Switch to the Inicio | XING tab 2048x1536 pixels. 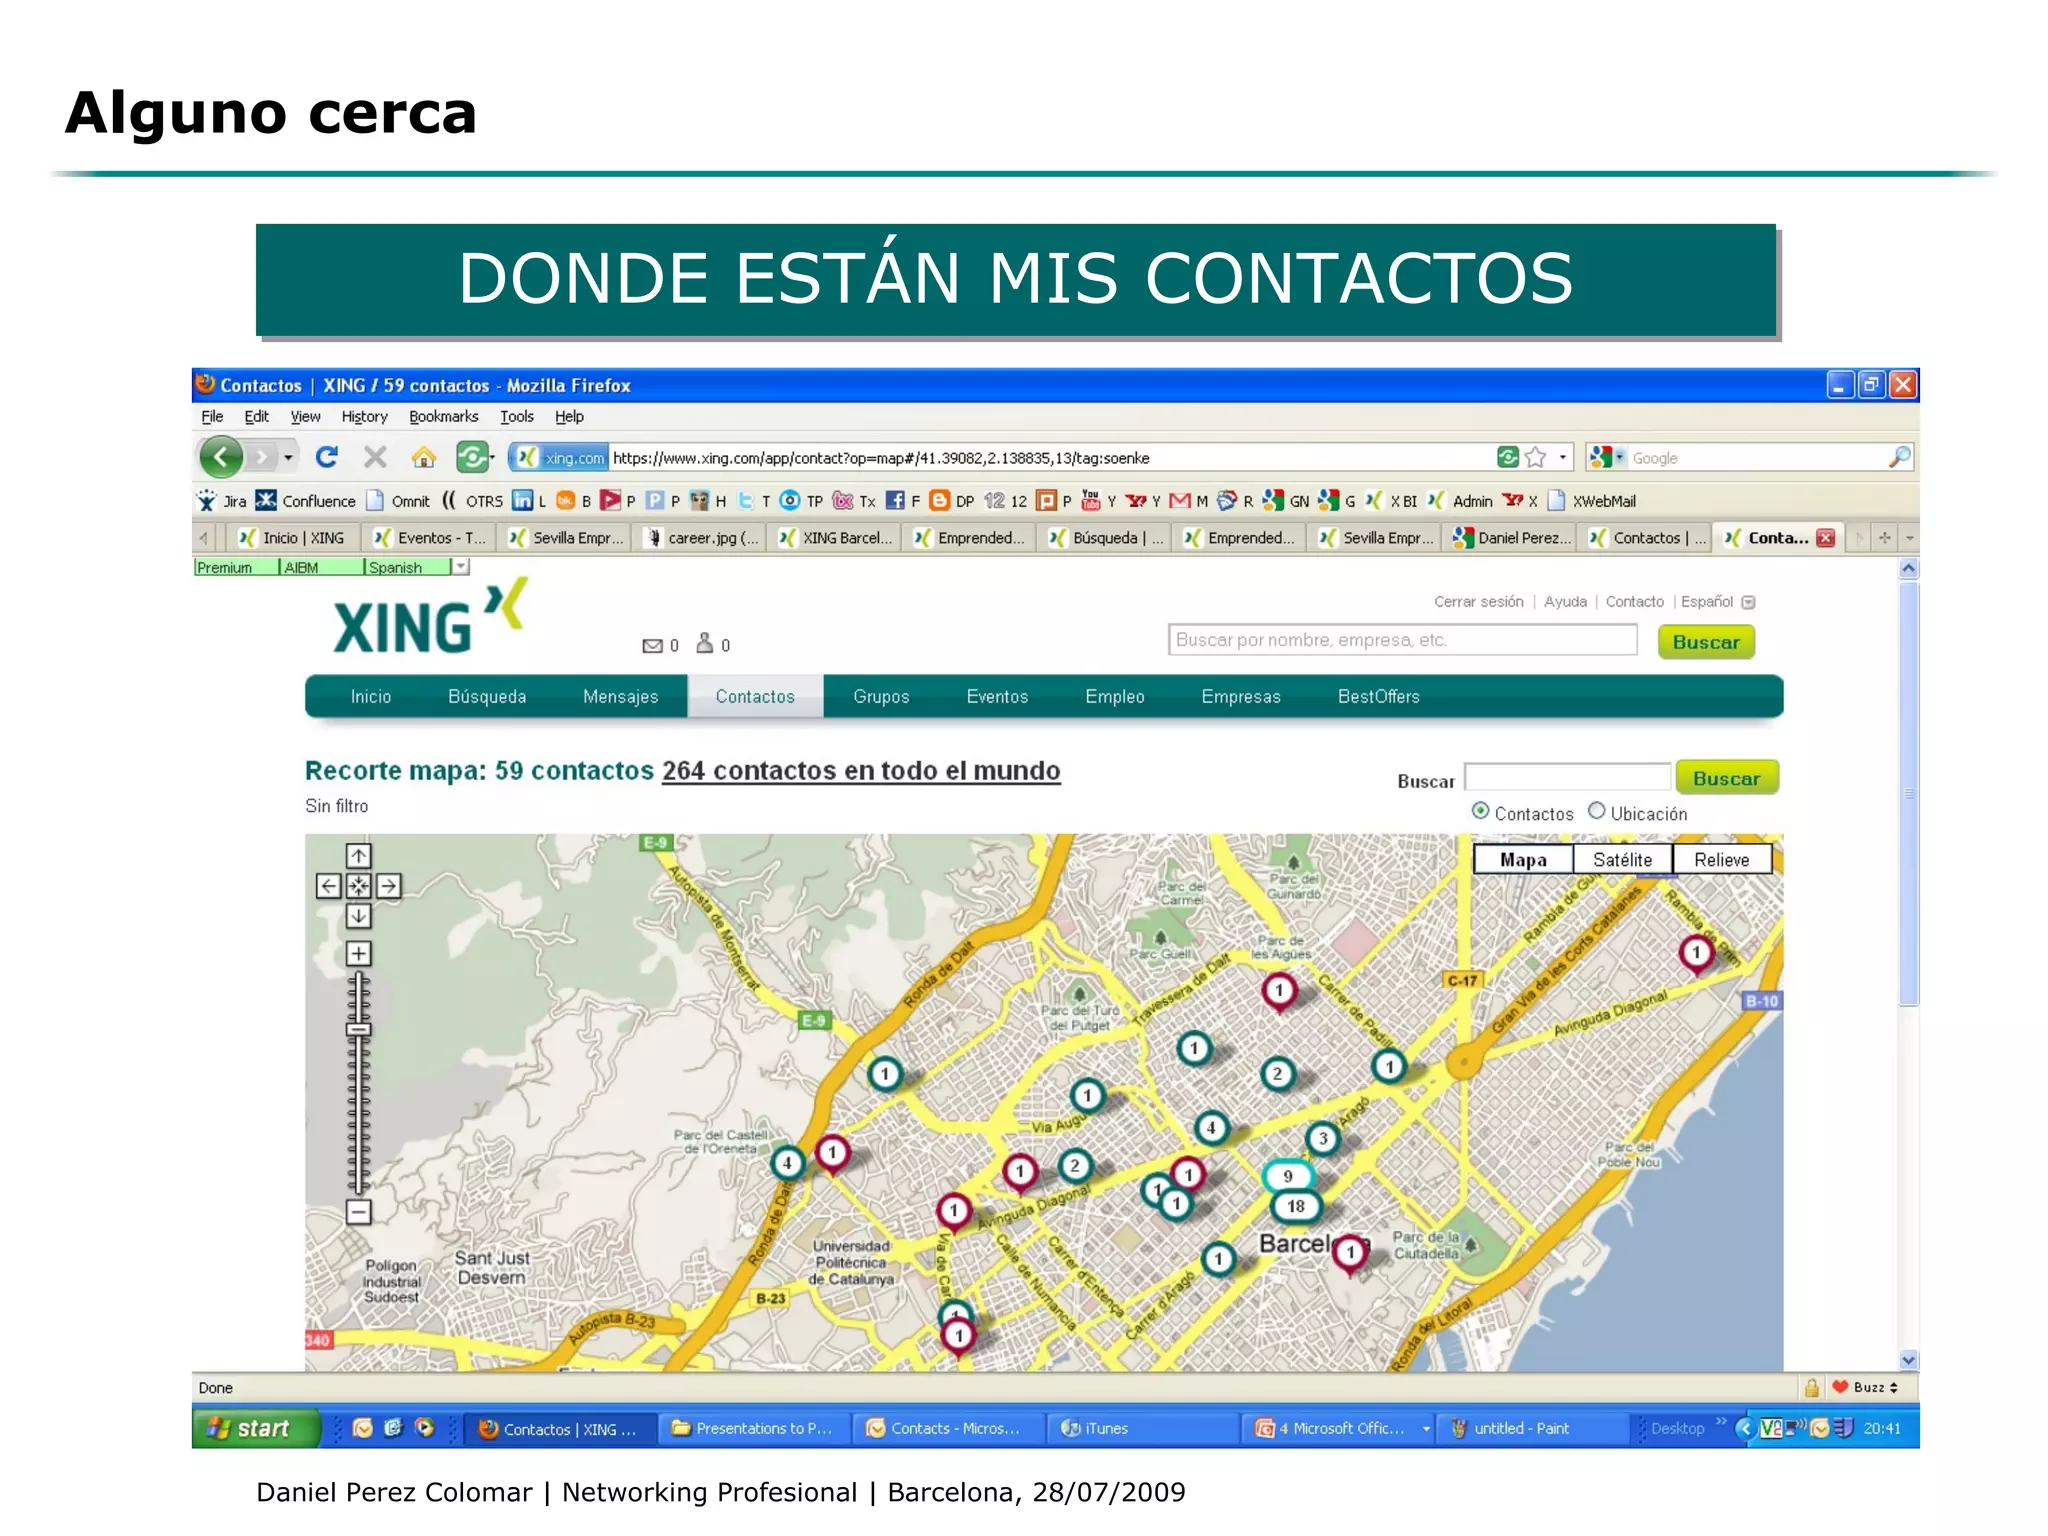pos(293,538)
